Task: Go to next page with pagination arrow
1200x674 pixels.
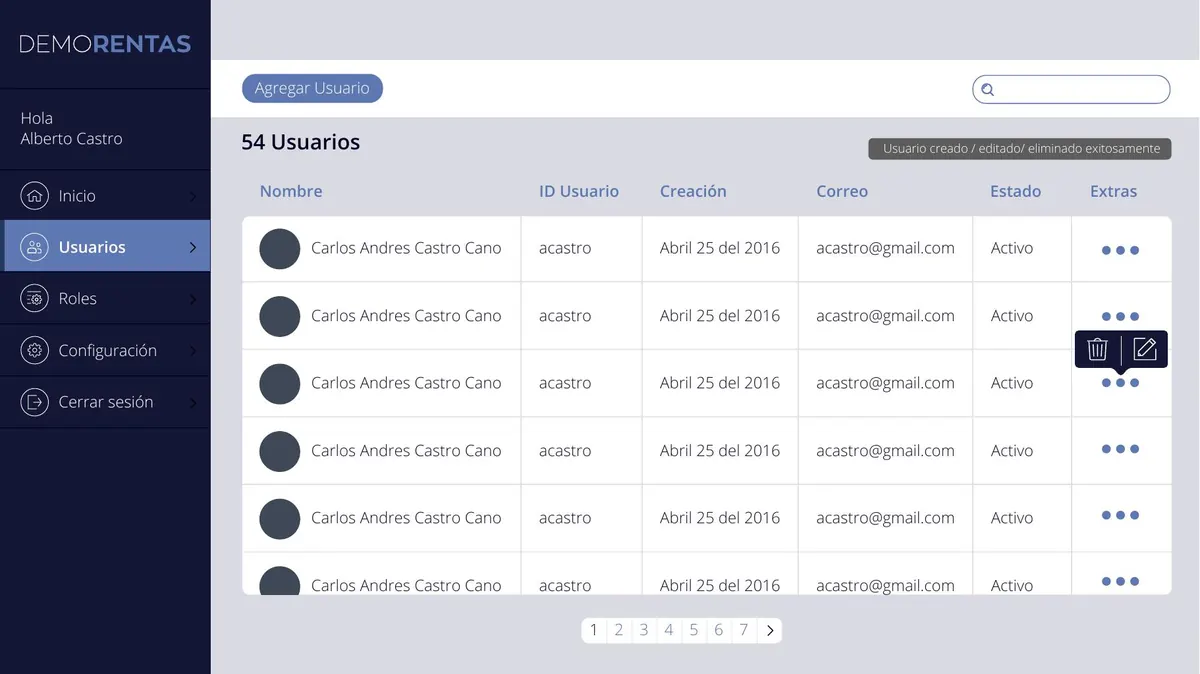Action: [x=769, y=630]
